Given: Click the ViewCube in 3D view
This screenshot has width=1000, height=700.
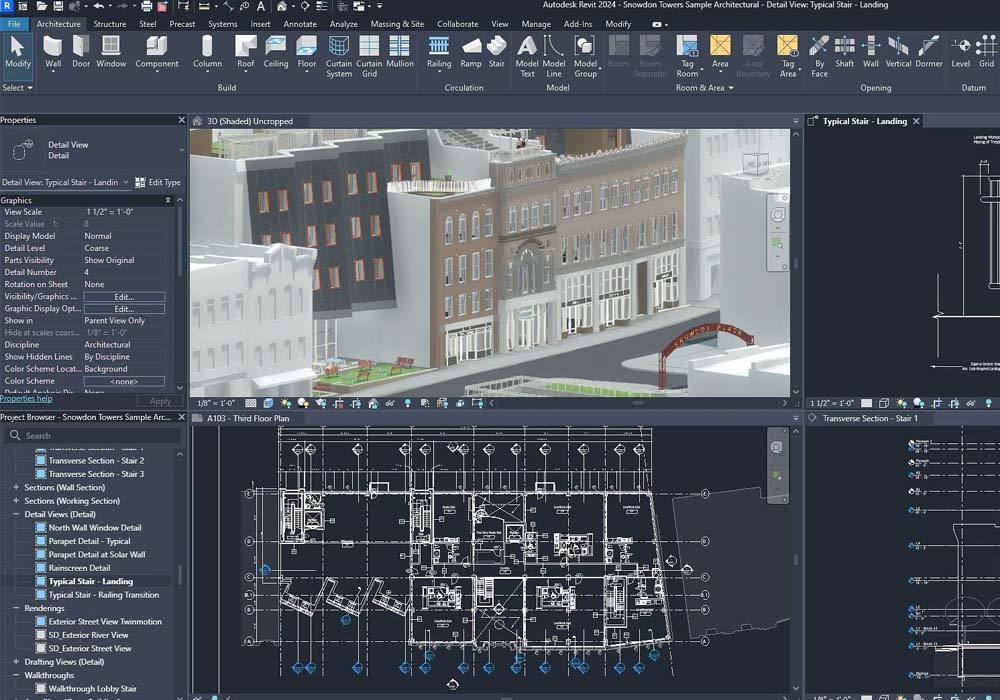Looking at the screenshot, I should pyautogui.click(x=757, y=164).
